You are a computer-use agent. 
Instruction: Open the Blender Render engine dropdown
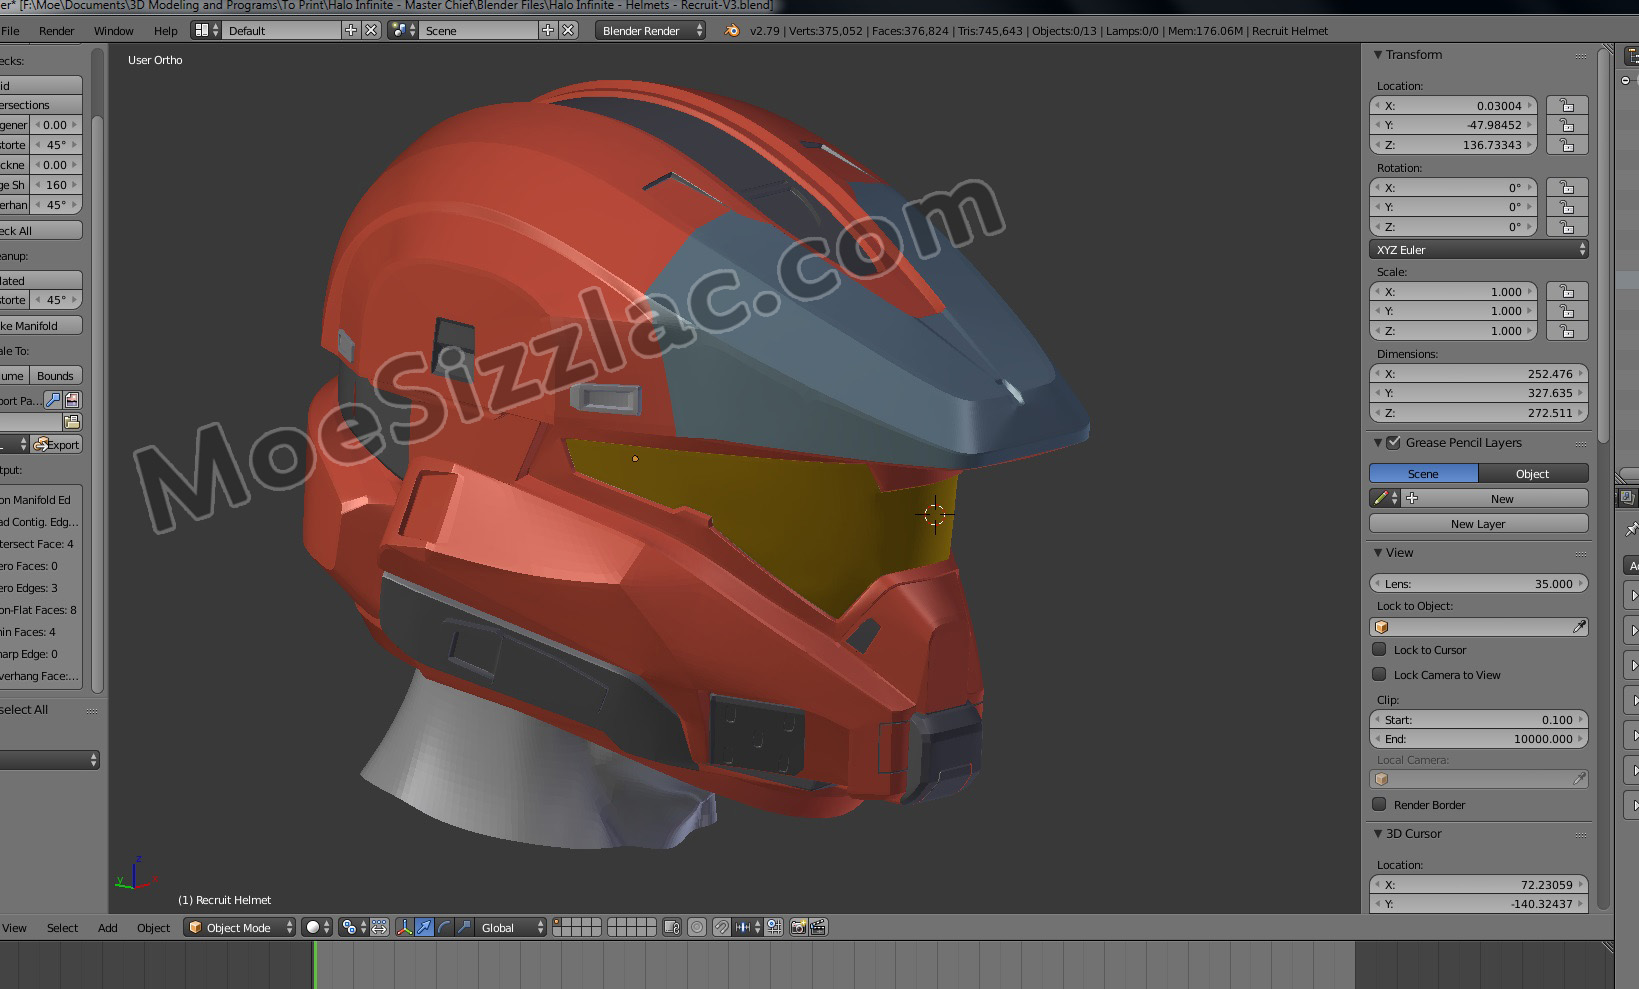coord(651,31)
